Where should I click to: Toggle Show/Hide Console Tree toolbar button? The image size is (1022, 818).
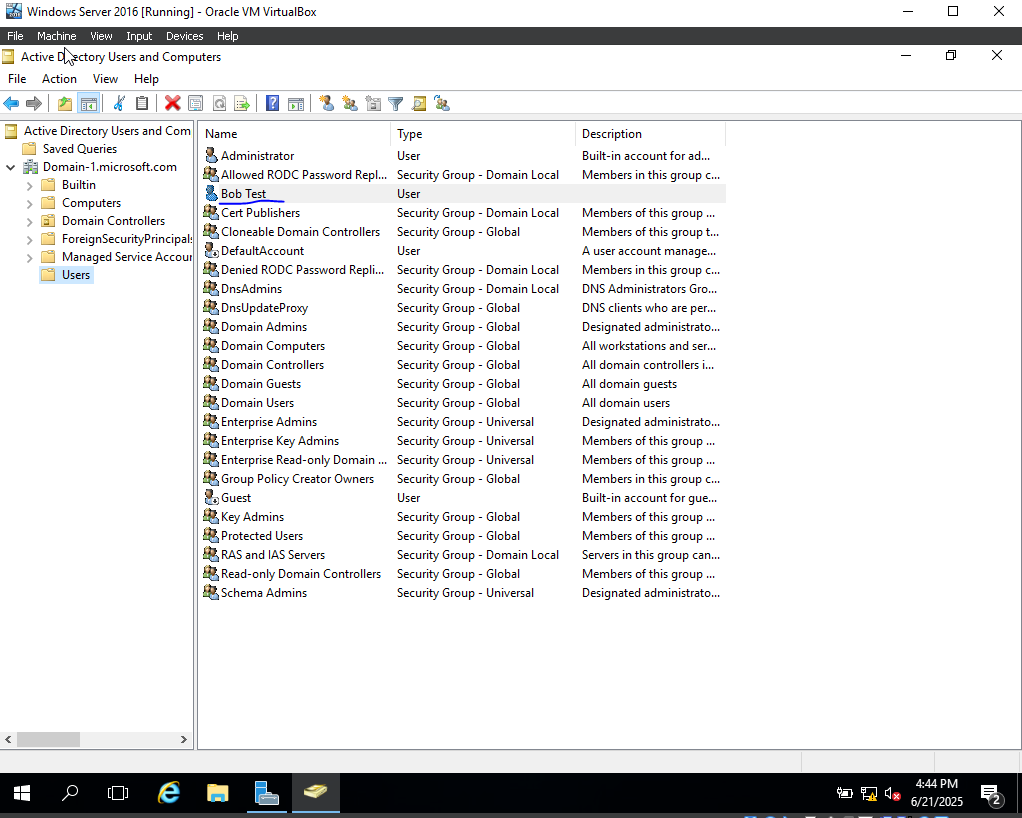click(89, 103)
